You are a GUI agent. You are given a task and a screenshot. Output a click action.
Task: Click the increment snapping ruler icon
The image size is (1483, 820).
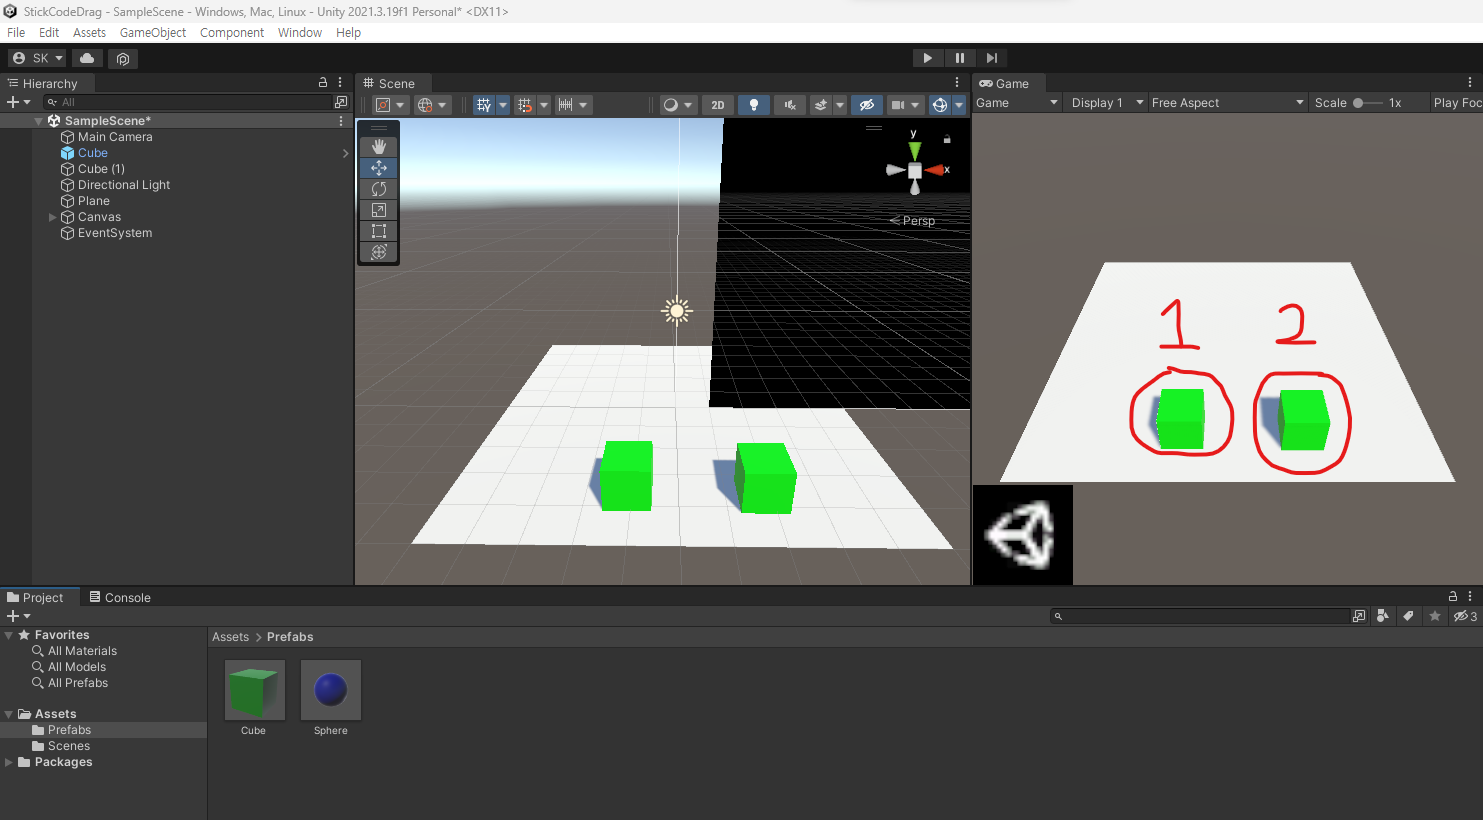pyautogui.click(x=566, y=105)
